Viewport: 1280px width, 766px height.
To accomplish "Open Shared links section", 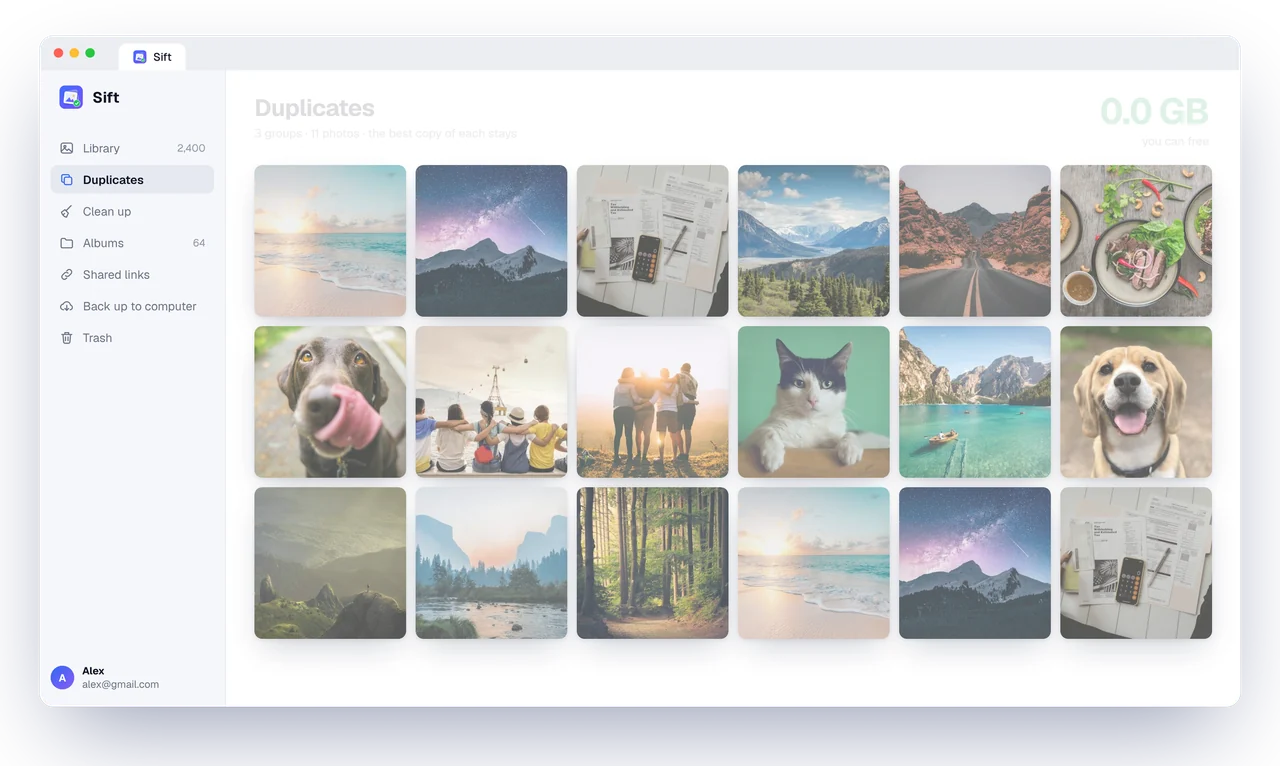I will pos(132,275).
